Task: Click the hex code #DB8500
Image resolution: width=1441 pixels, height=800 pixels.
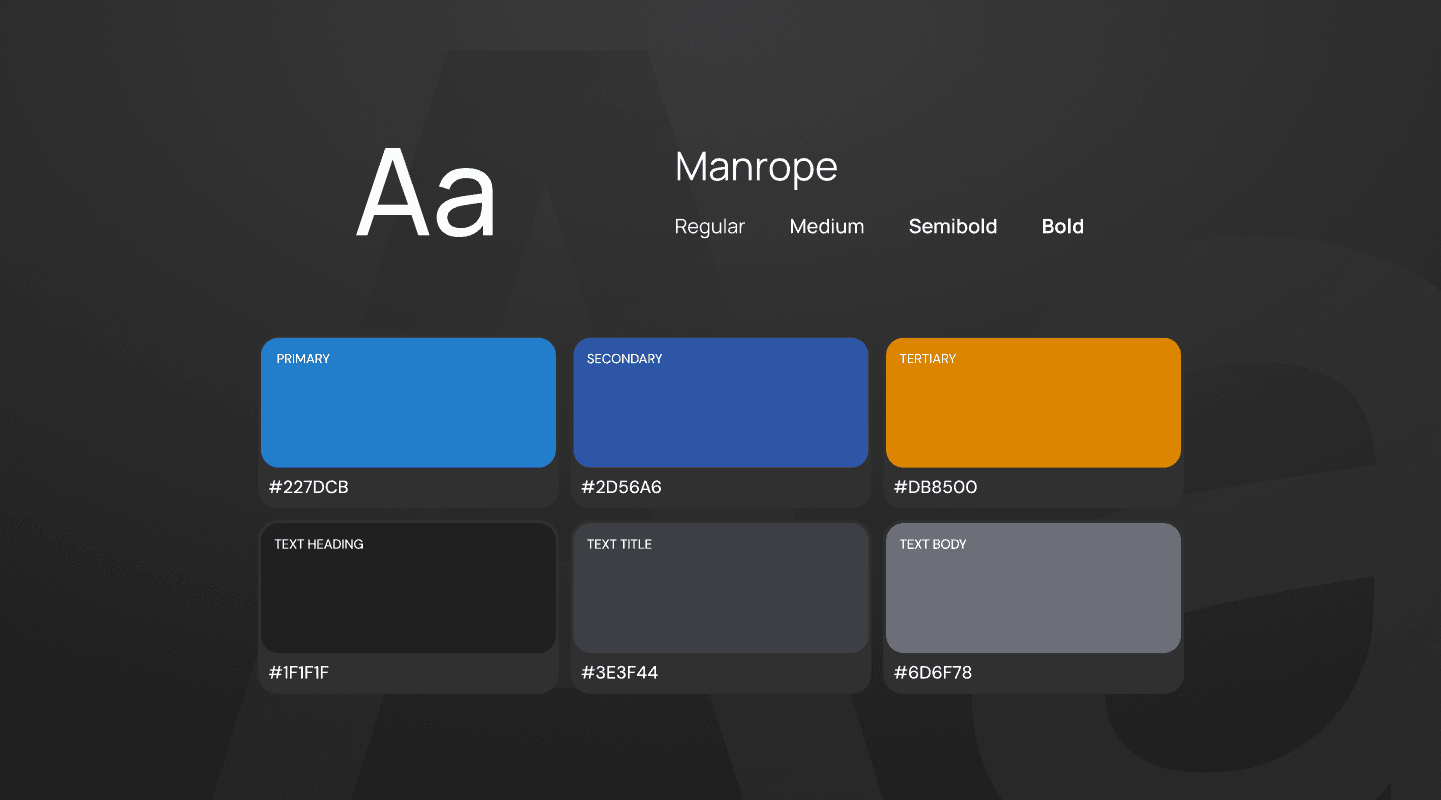Action: click(935, 488)
